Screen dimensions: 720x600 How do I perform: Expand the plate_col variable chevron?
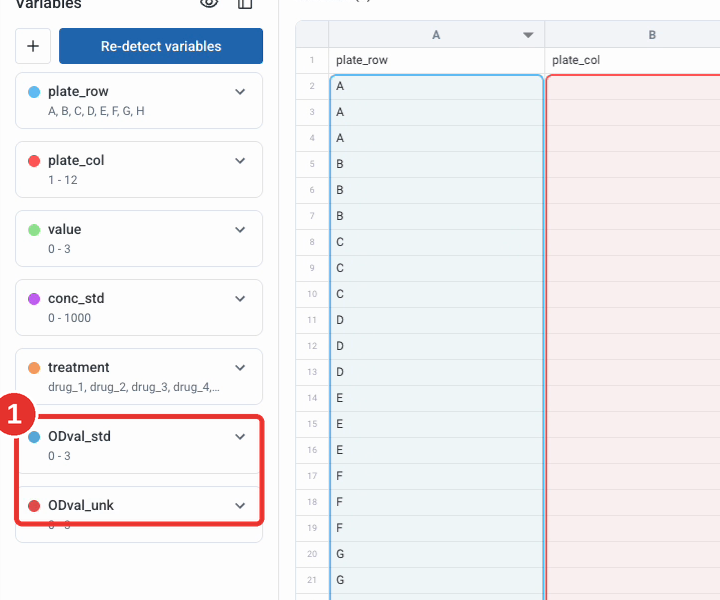coord(240,161)
